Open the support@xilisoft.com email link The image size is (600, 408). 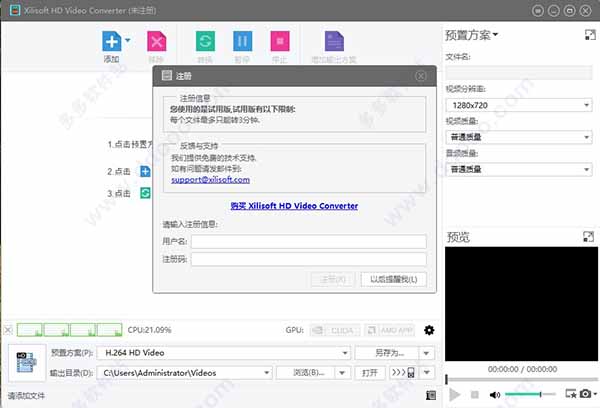[x=210, y=180]
